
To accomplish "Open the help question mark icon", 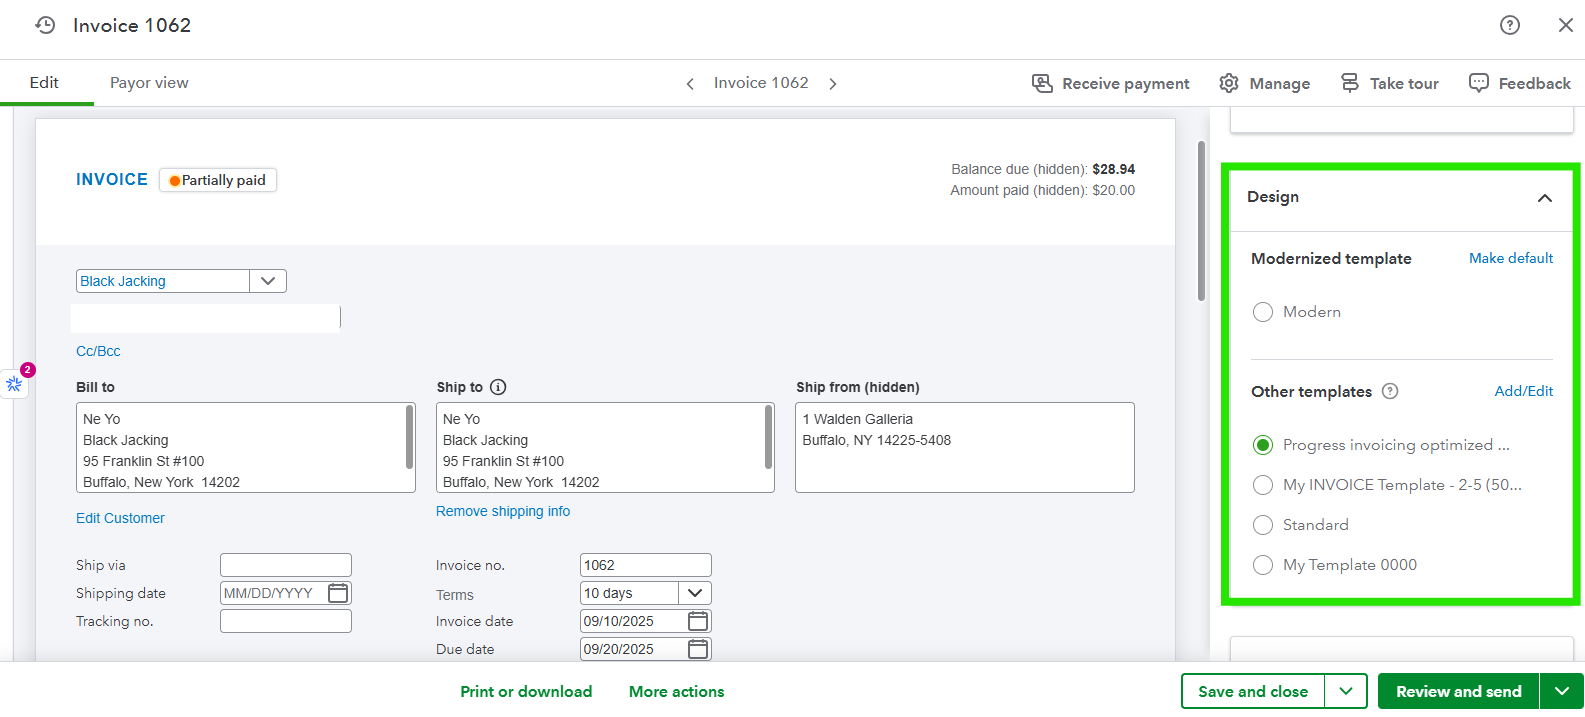I will (1509, 25).
